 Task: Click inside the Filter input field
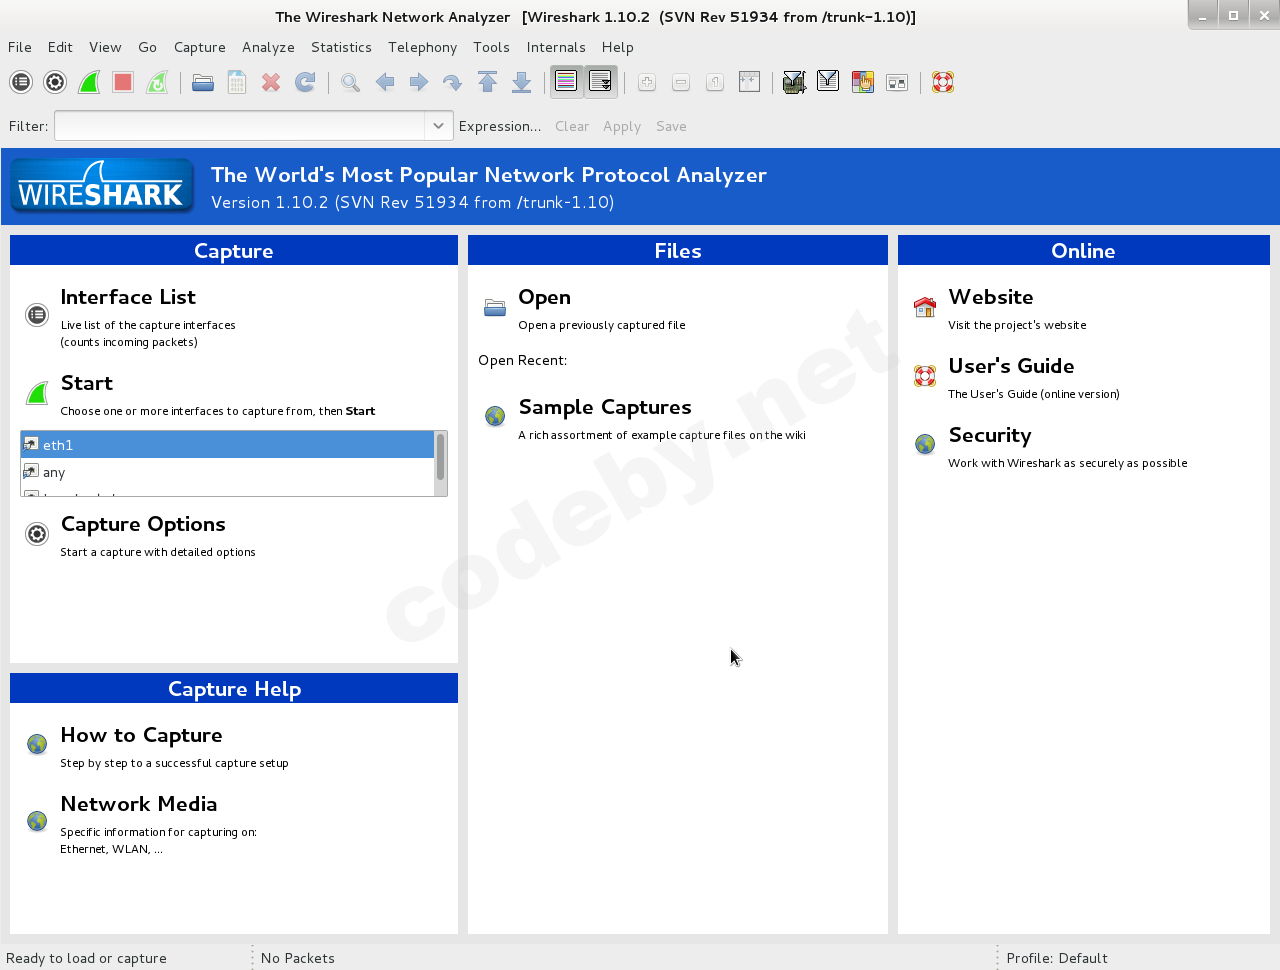pyautogui.click(x=240, y=126)
